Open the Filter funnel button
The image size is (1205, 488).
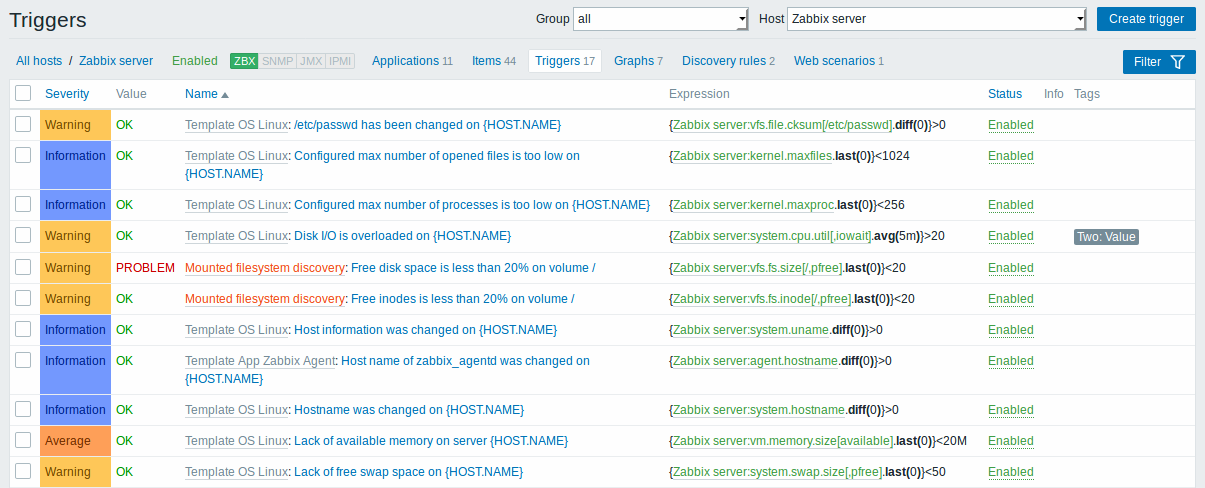(1159, 62)
